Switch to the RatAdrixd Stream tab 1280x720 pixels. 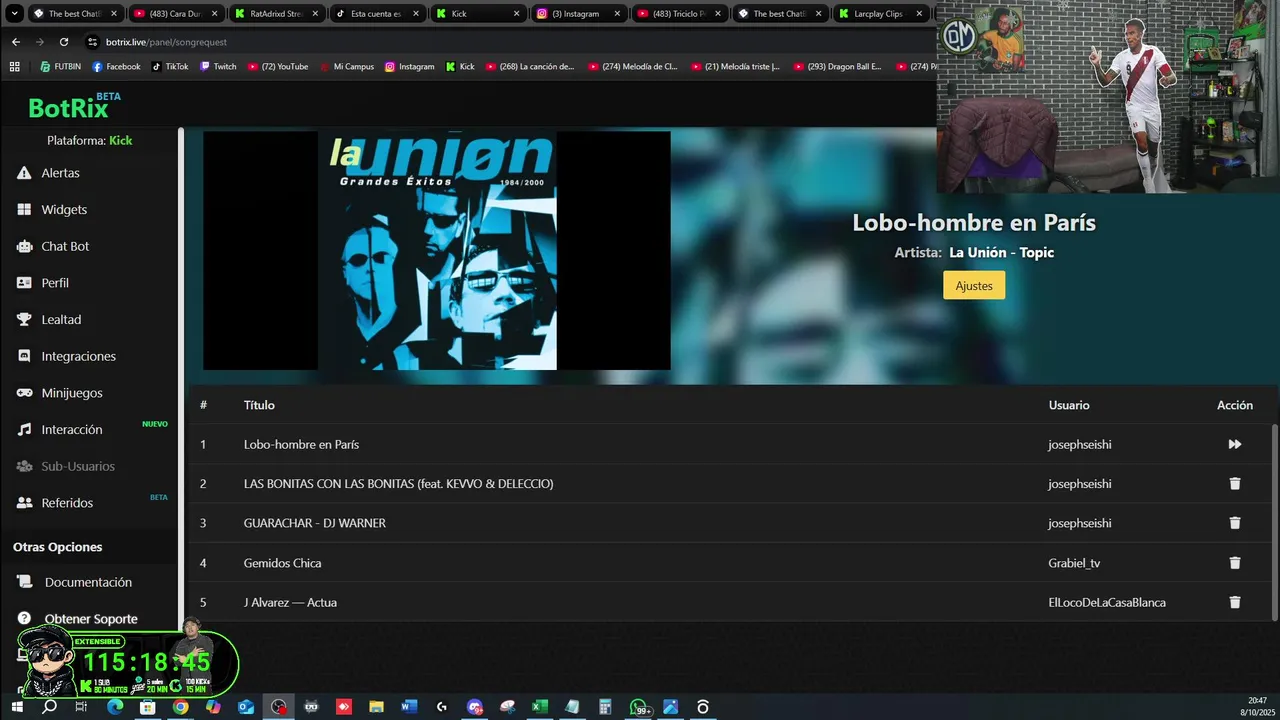click(x=277, y=14)
